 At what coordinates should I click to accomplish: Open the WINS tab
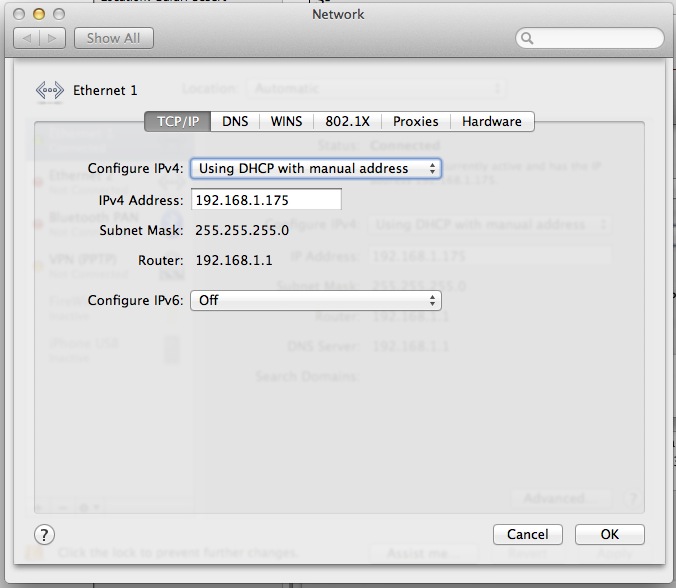[286, 121]
